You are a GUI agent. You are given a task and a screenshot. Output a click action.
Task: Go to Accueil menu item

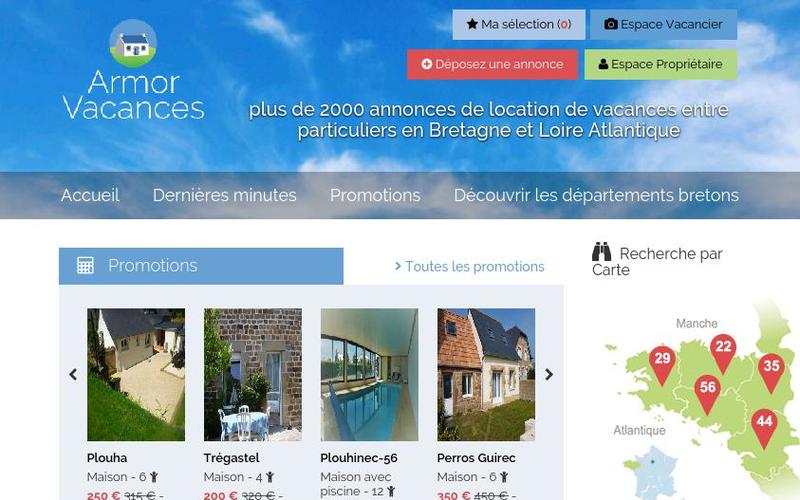point(90,195)
